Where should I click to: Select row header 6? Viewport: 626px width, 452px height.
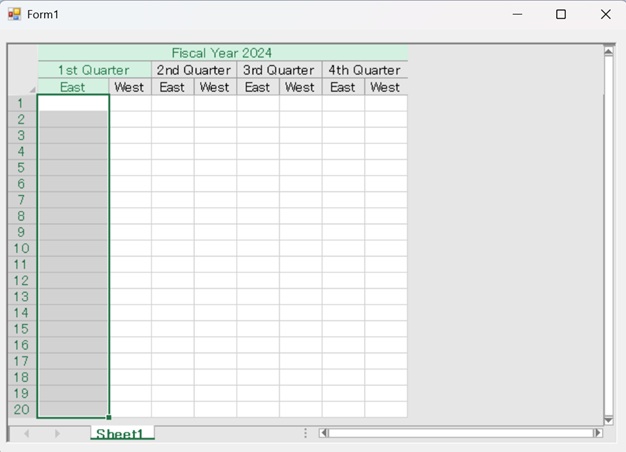(22, 184)
